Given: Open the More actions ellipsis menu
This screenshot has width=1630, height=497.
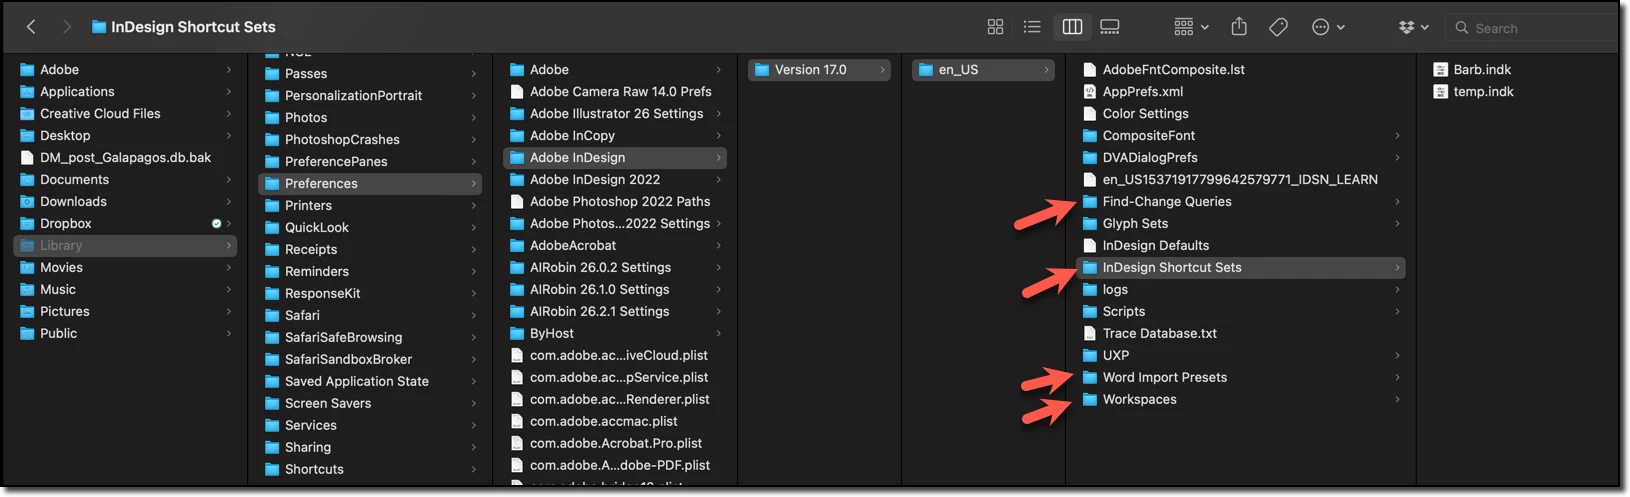Looking at the screenshot, I should coord(1328,27).
